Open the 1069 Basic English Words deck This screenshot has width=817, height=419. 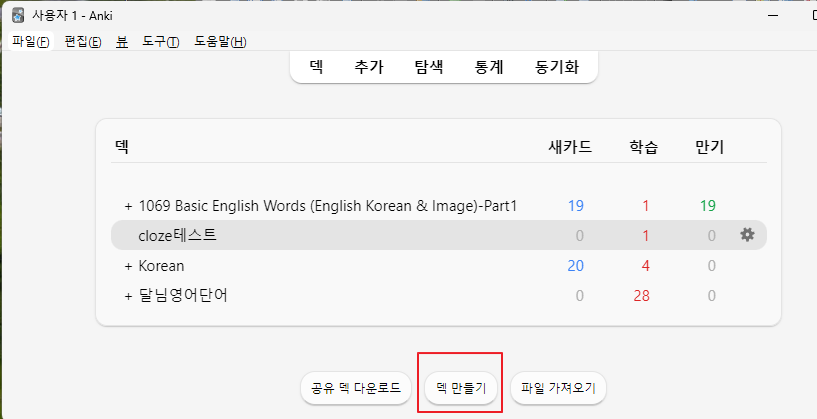click(x=328, y=206)
